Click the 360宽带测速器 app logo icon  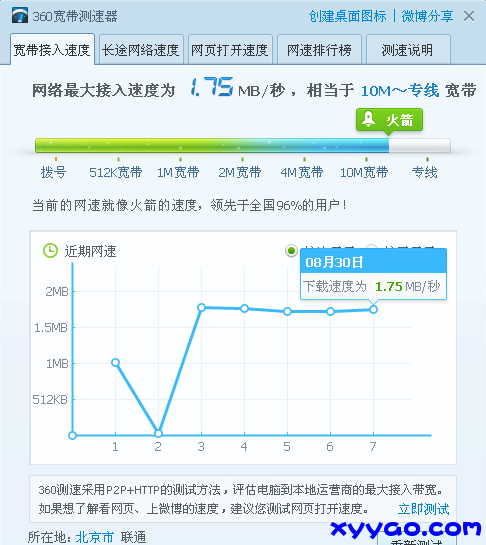tap(19, 16)
